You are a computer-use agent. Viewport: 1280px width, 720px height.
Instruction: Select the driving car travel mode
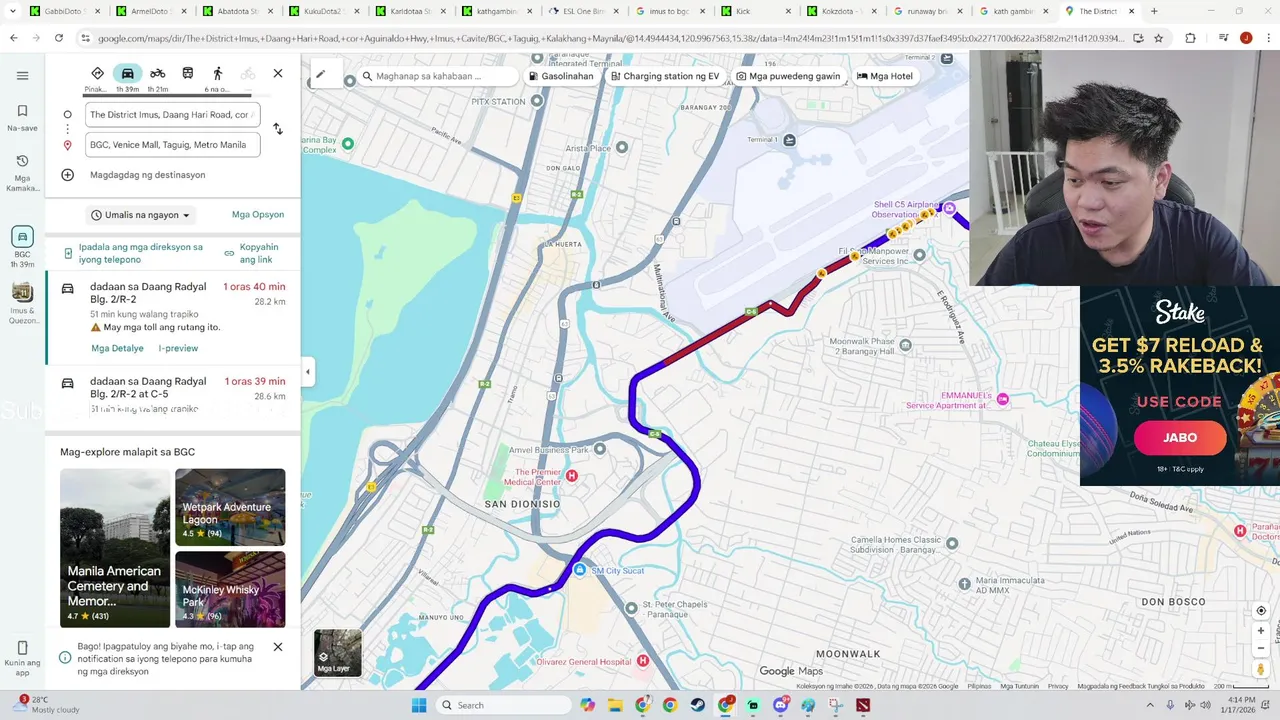(128, 74)
